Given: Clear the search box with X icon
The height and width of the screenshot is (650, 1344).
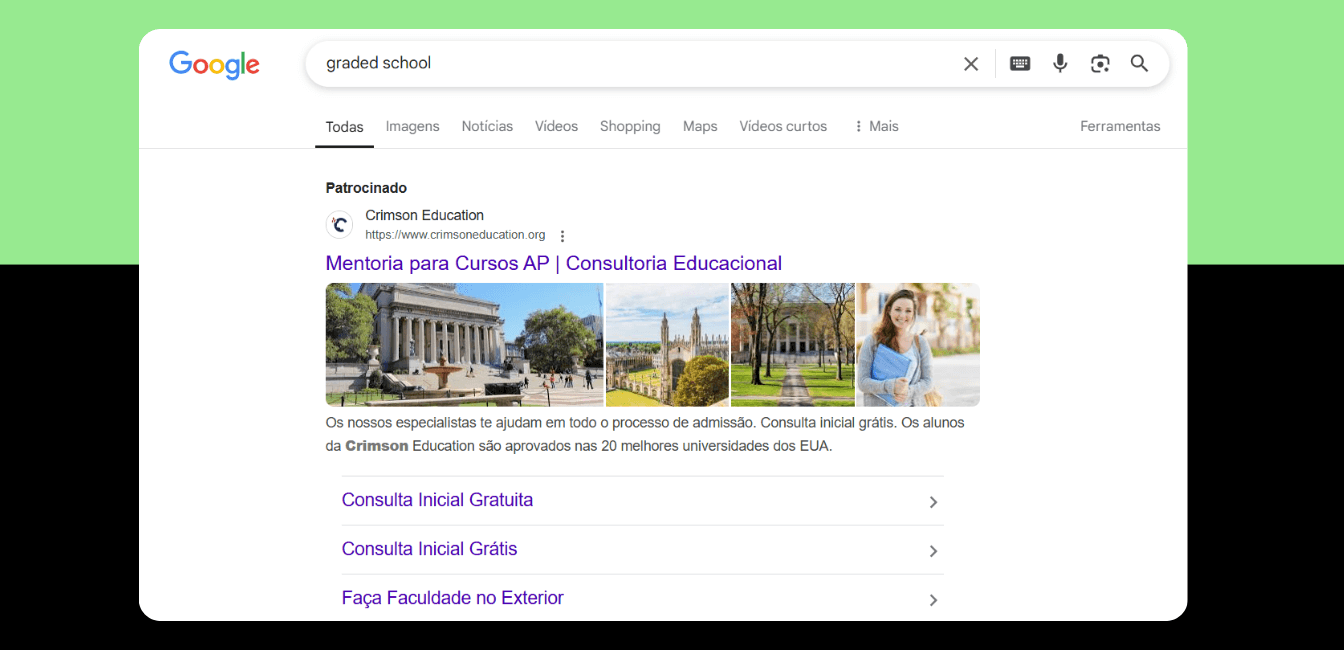Looking at the screenshot, I should (x=970, y=64).
